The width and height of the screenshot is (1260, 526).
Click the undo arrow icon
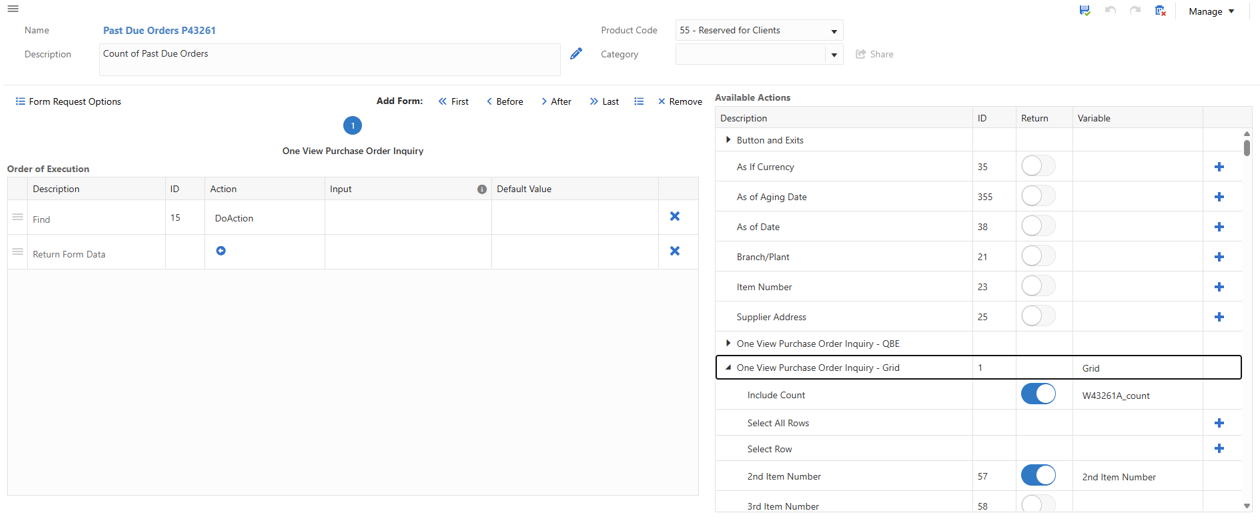(1110, 10)
